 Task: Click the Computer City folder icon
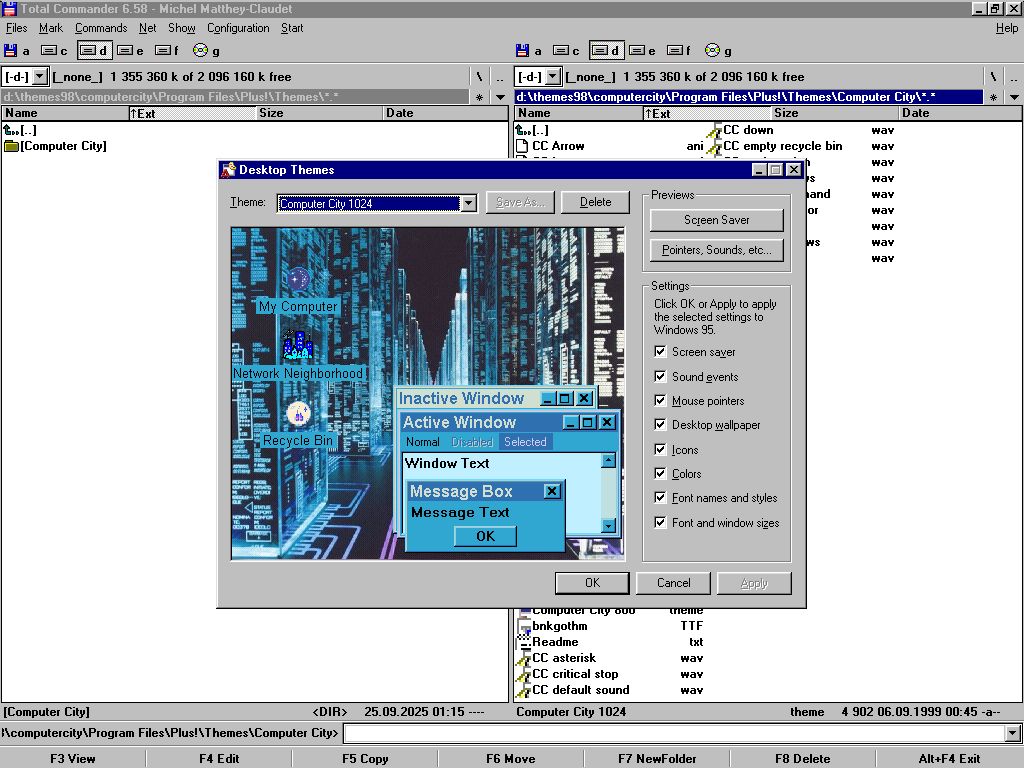(x=12, y=146)
